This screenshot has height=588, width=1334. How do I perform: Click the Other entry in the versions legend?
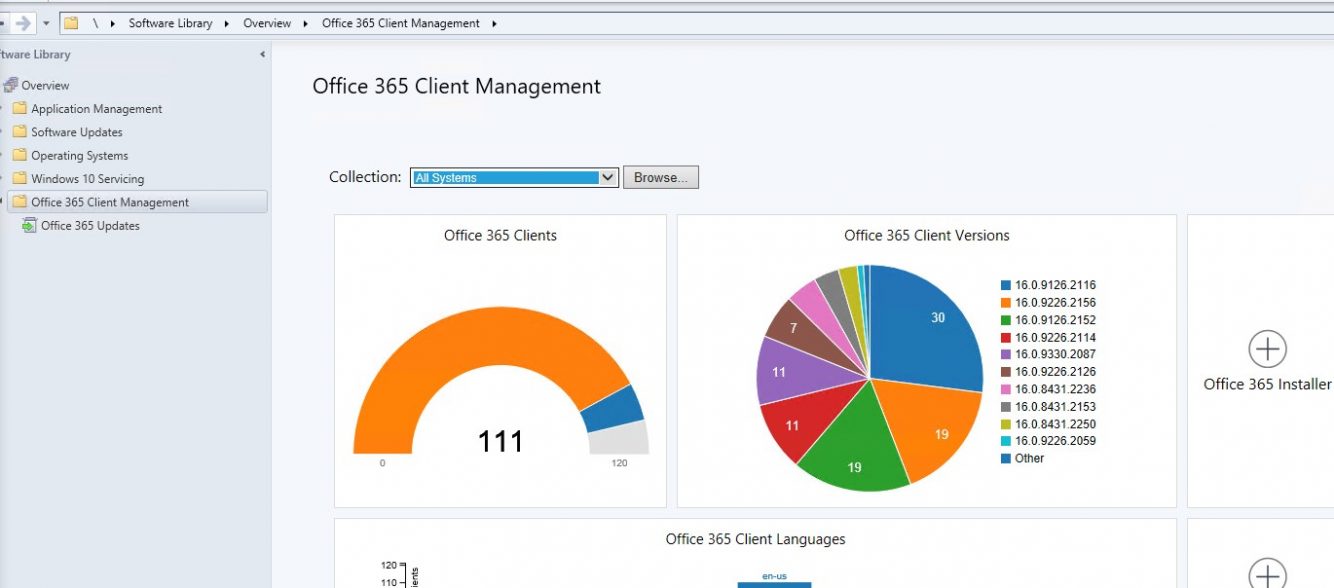pyautogui.click(x=1031, y=458)
